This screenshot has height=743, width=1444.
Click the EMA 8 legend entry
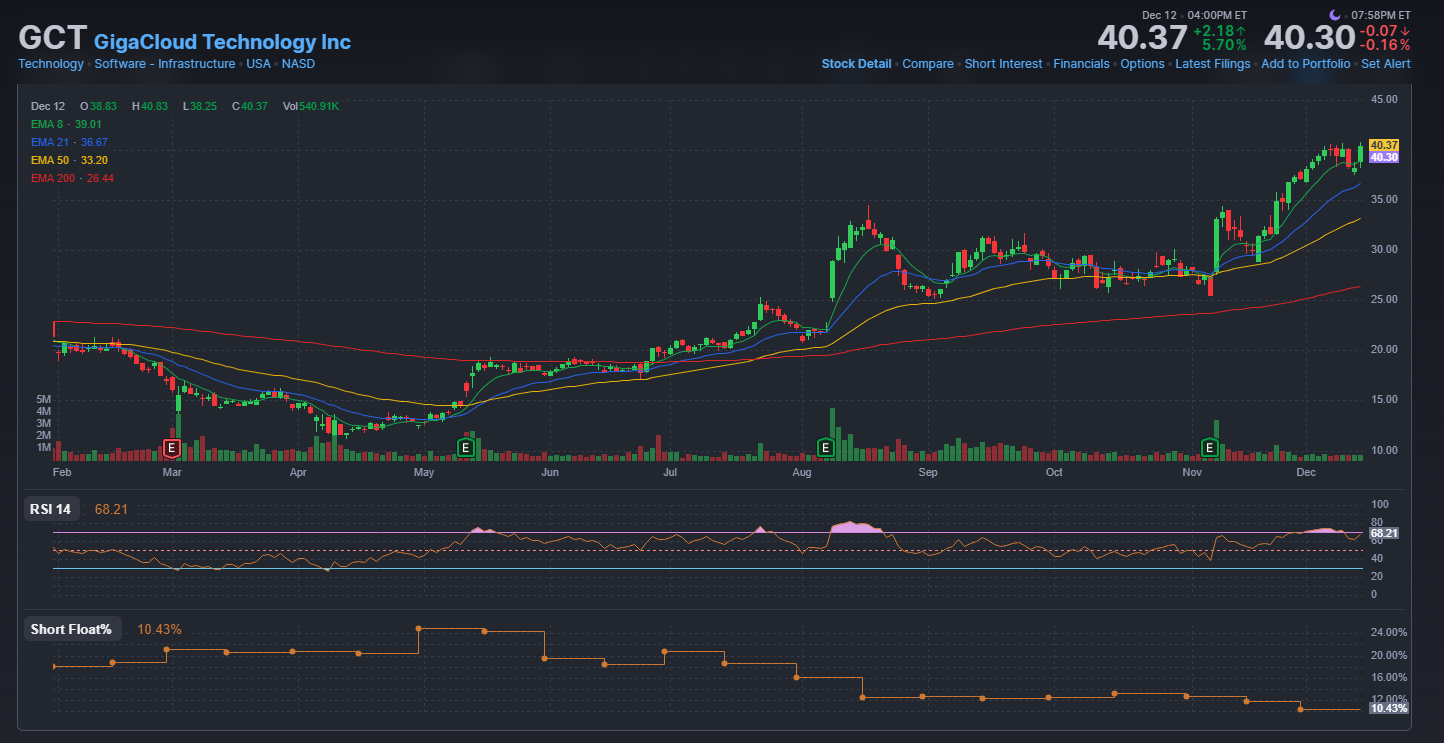point(66,124)
